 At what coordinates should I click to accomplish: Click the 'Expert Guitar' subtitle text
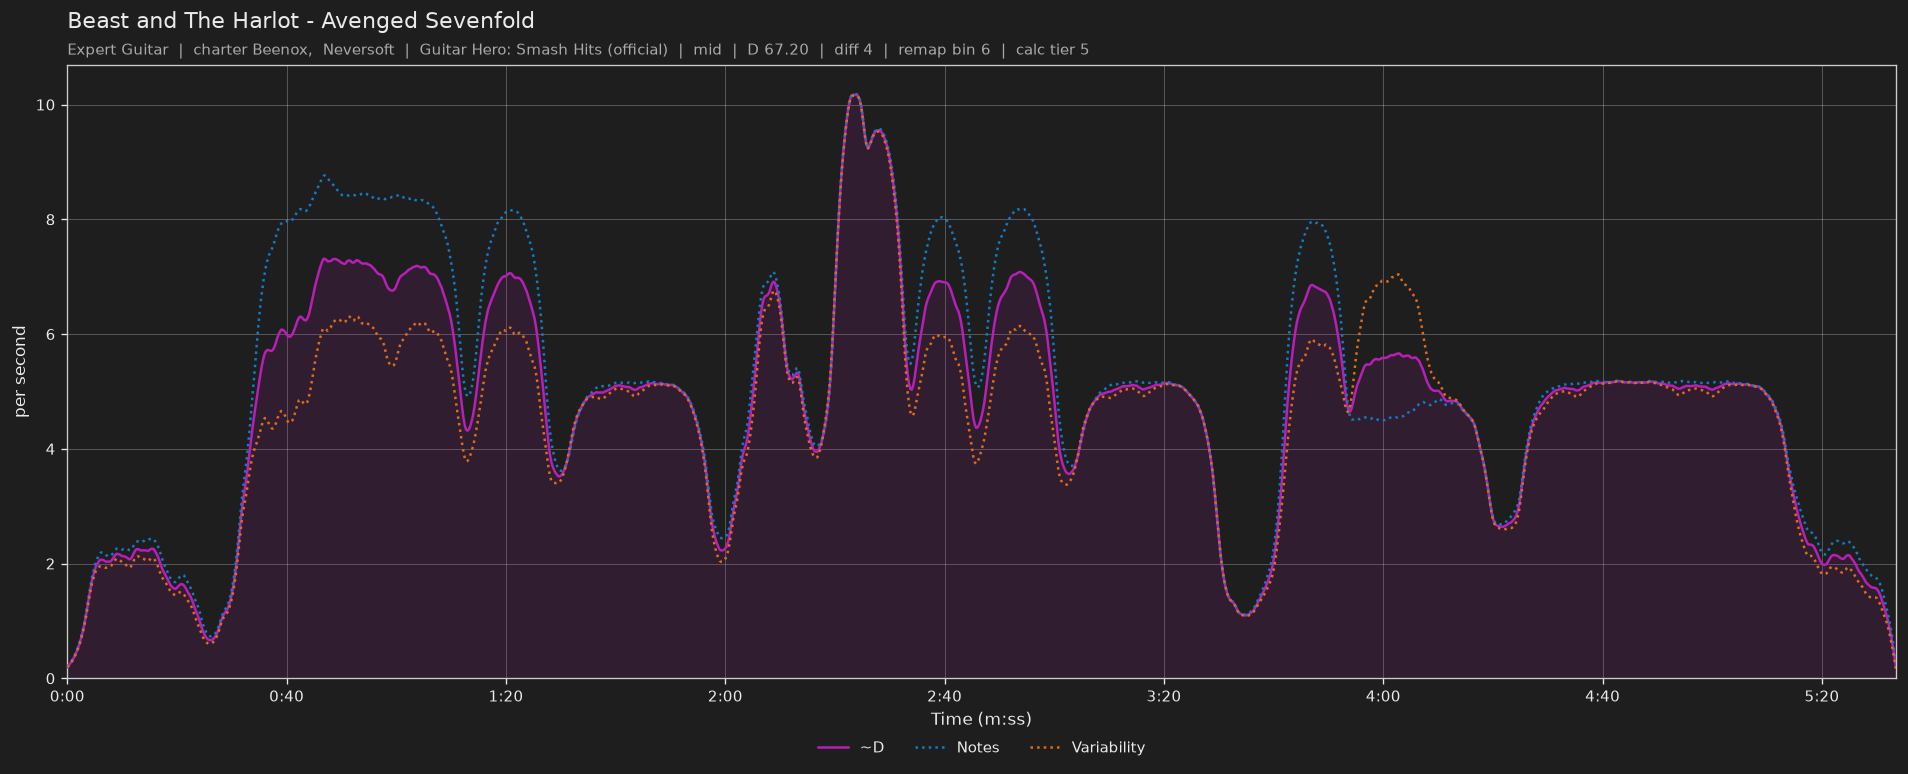[118, 50]
